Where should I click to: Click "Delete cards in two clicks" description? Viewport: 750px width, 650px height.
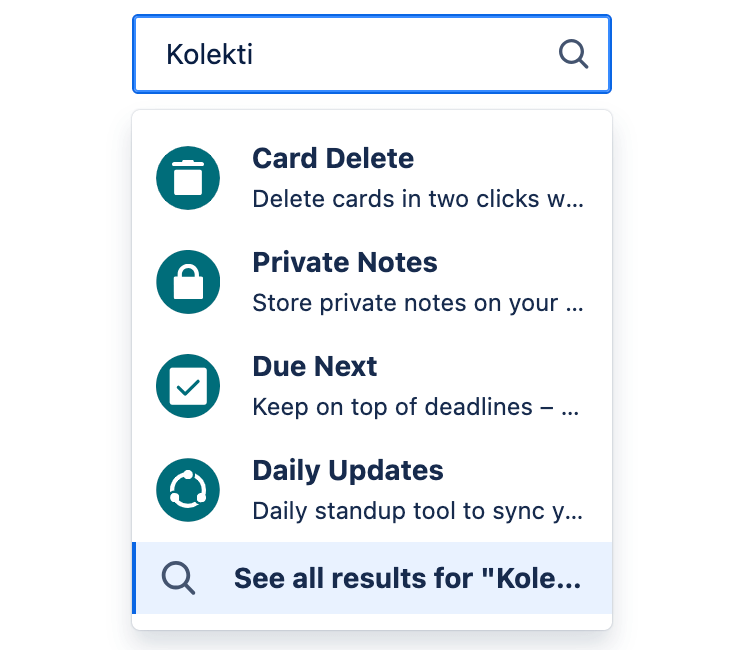point(396,199)
